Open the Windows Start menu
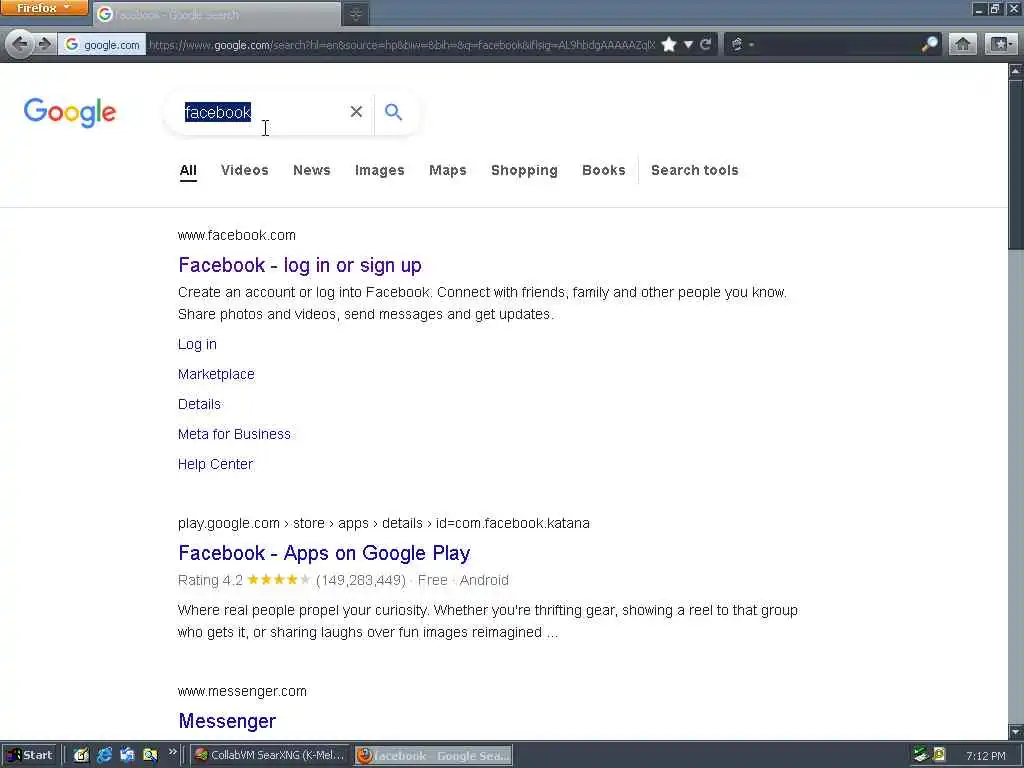The image size is (1024, 768). tap(30, 756)
